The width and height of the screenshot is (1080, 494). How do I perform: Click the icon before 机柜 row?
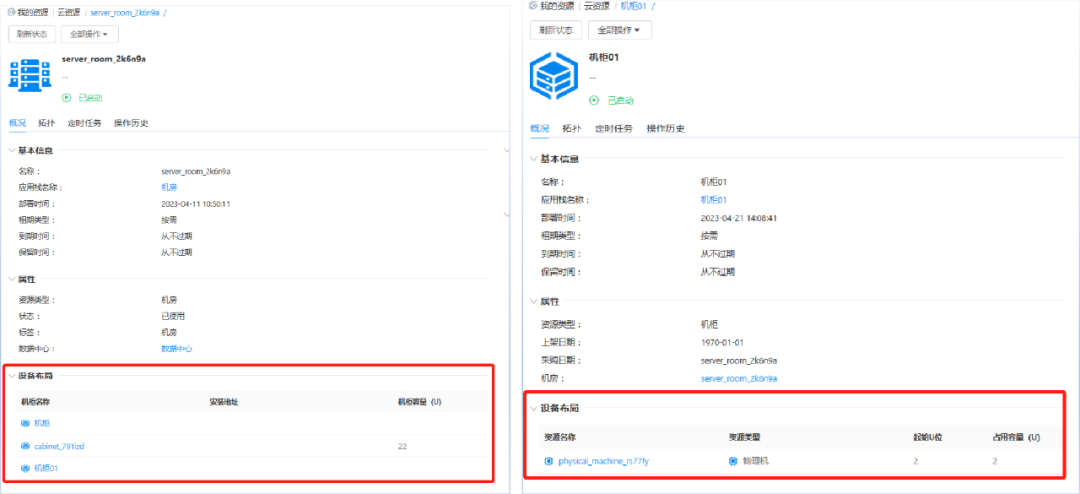click(x=25, y=423)
